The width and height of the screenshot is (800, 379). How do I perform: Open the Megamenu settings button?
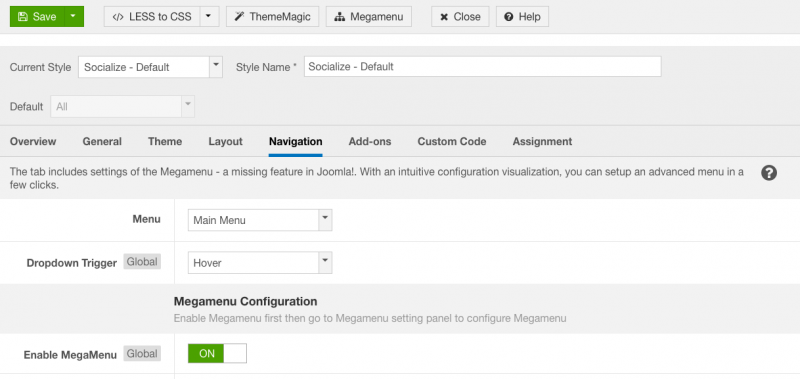click(369, 17)
